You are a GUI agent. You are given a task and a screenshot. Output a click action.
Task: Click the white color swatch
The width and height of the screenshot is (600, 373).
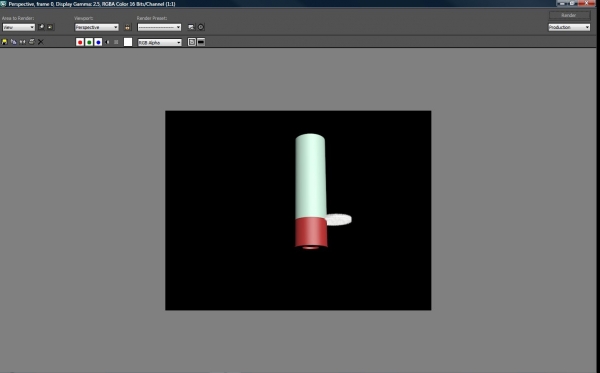pos(128,42)
